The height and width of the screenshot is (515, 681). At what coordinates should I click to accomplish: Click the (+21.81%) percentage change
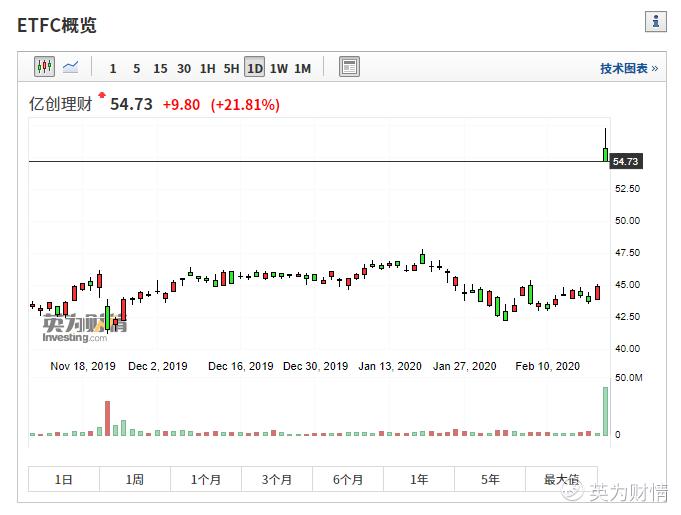click(245, 105)
